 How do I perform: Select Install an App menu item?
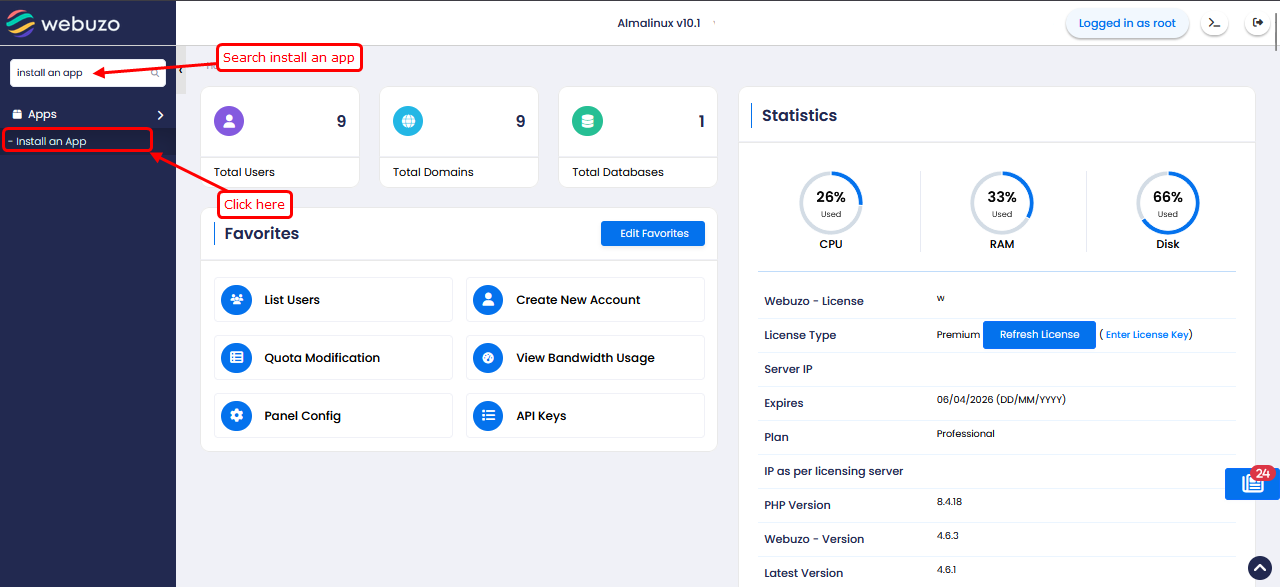tap(52, 142)
